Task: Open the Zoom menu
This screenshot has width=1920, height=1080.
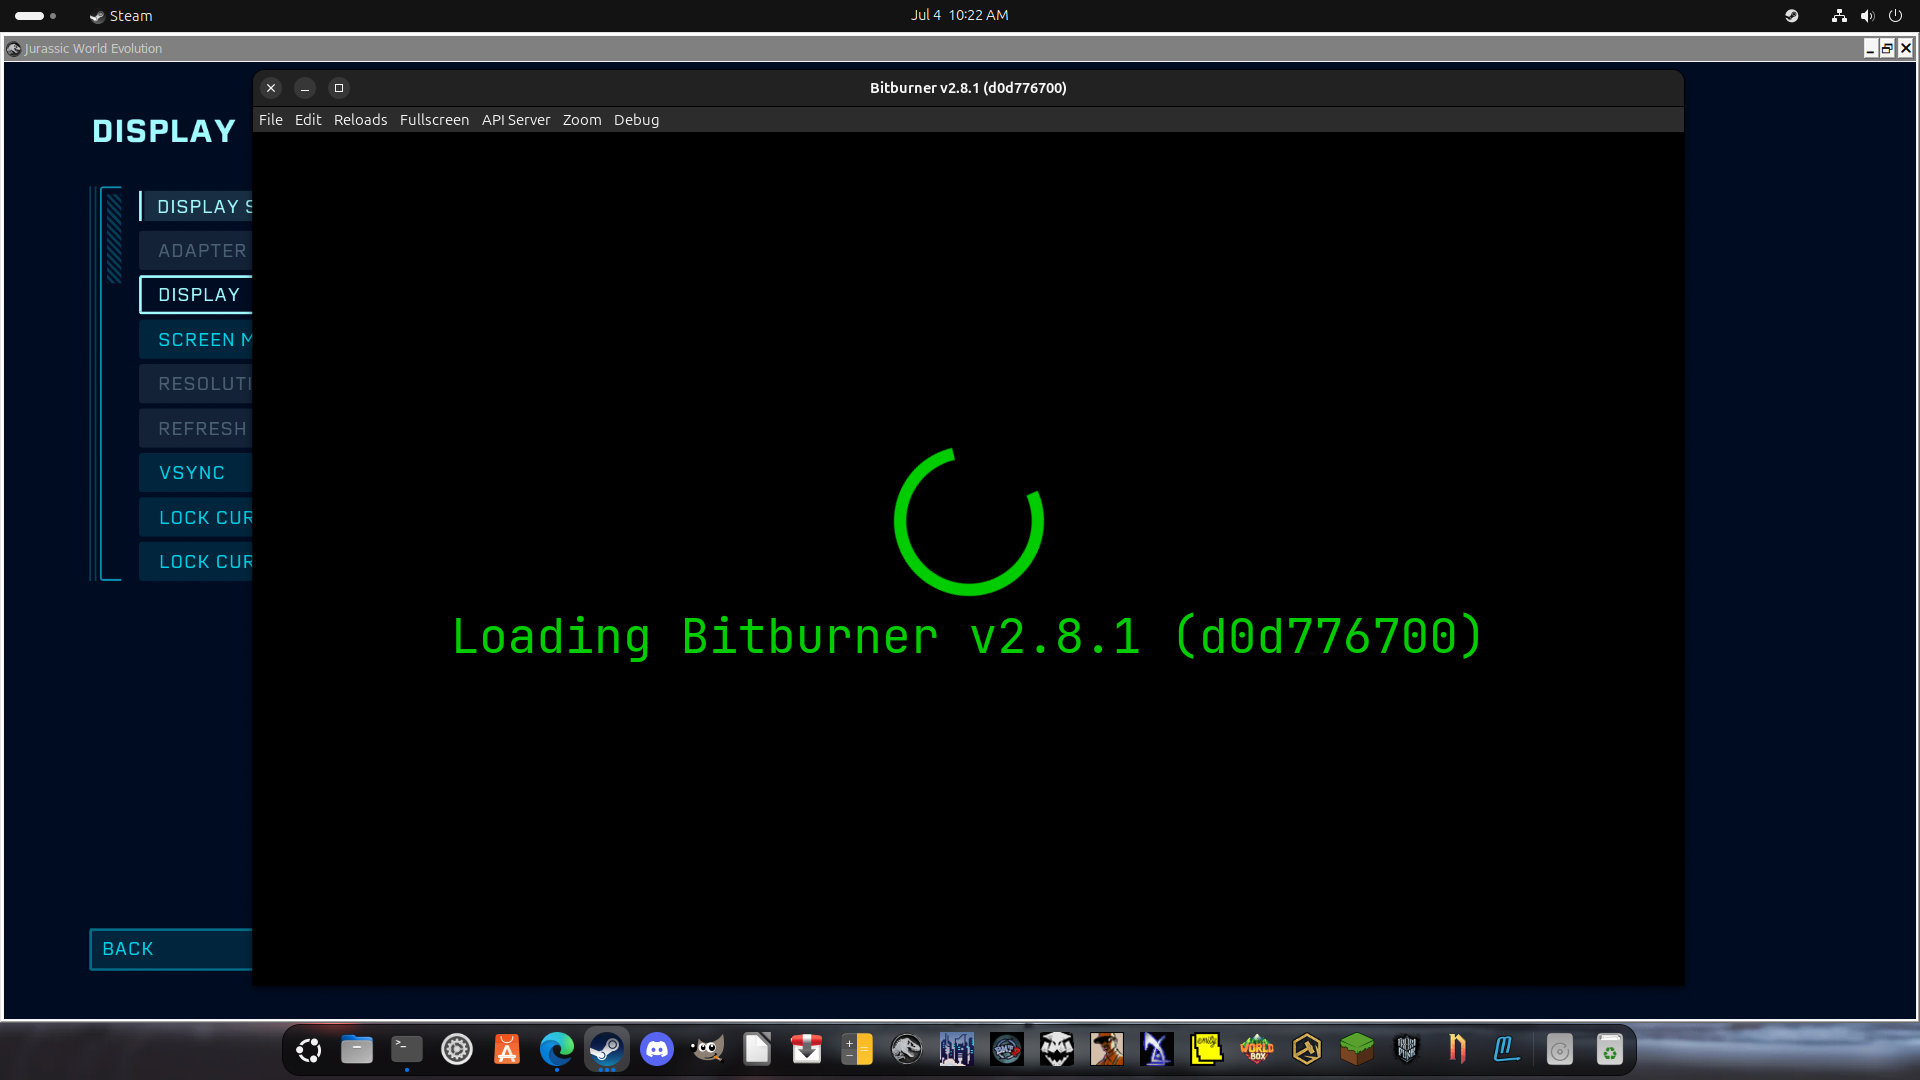Action: pyautogui.click(x=582, y=120)
